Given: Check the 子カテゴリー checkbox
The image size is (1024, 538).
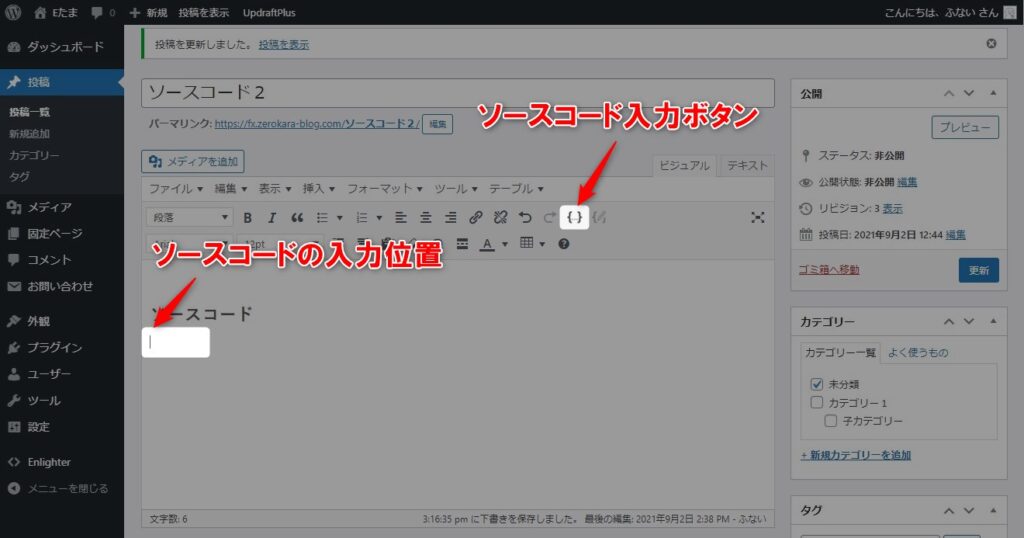Looking at the screenshot, I should click(830, 420).
